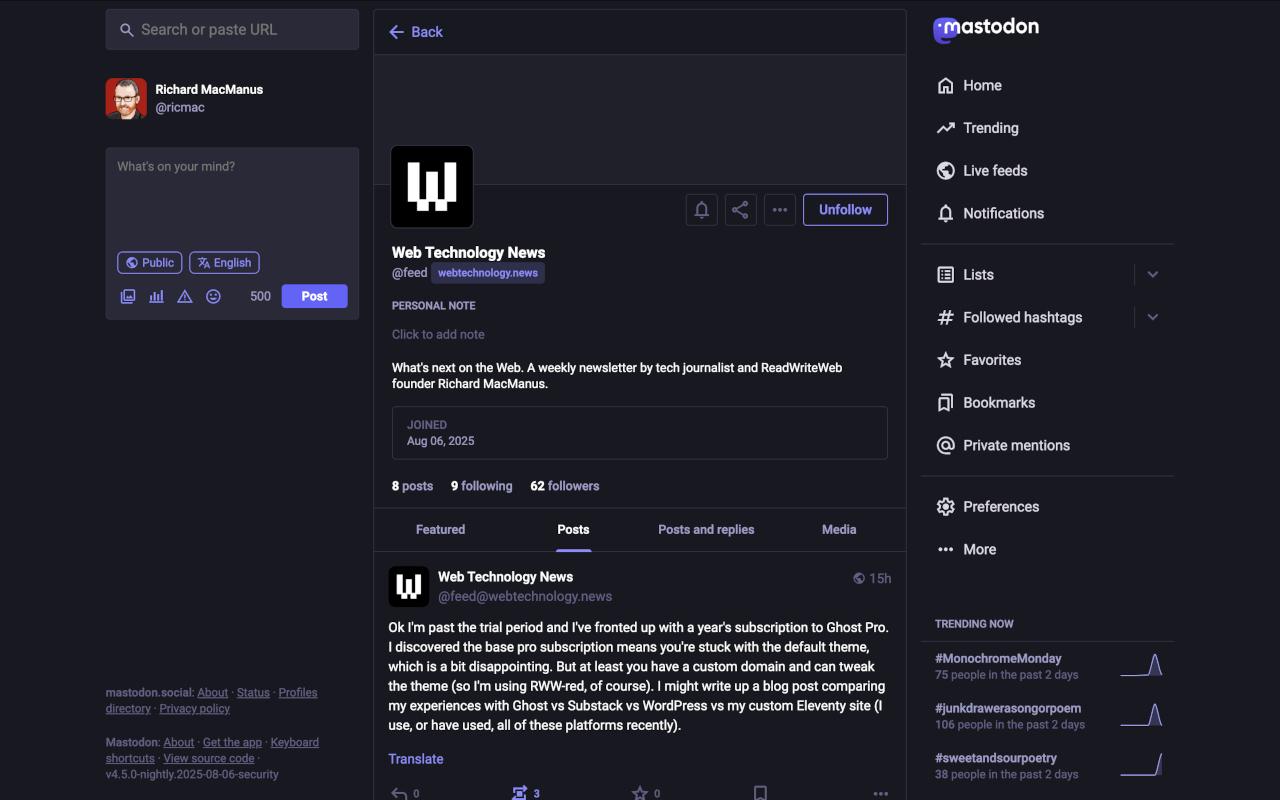Click in the search or paste URL field

pos(232,30)
